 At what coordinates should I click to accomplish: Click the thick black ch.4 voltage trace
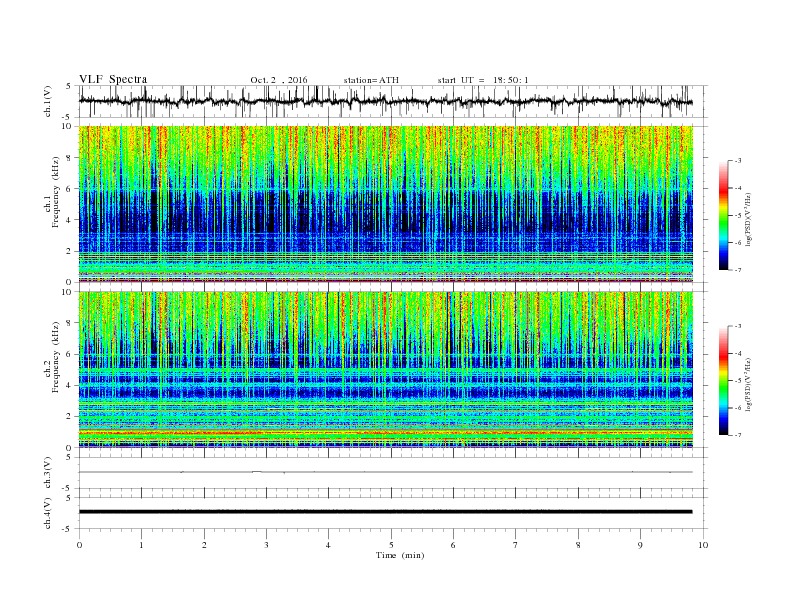385,512
